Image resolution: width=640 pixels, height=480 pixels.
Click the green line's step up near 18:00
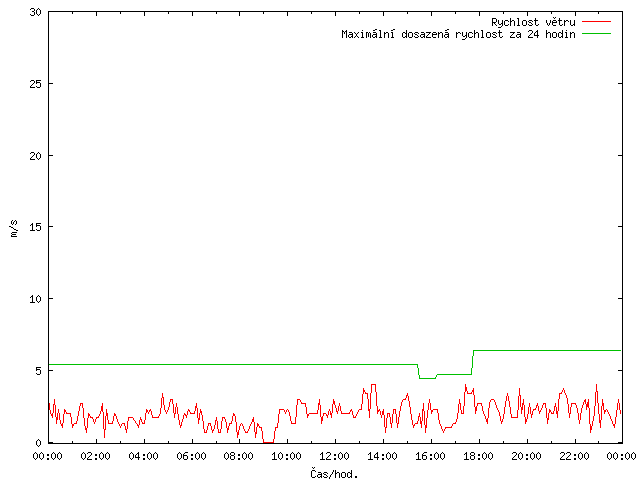473,362
